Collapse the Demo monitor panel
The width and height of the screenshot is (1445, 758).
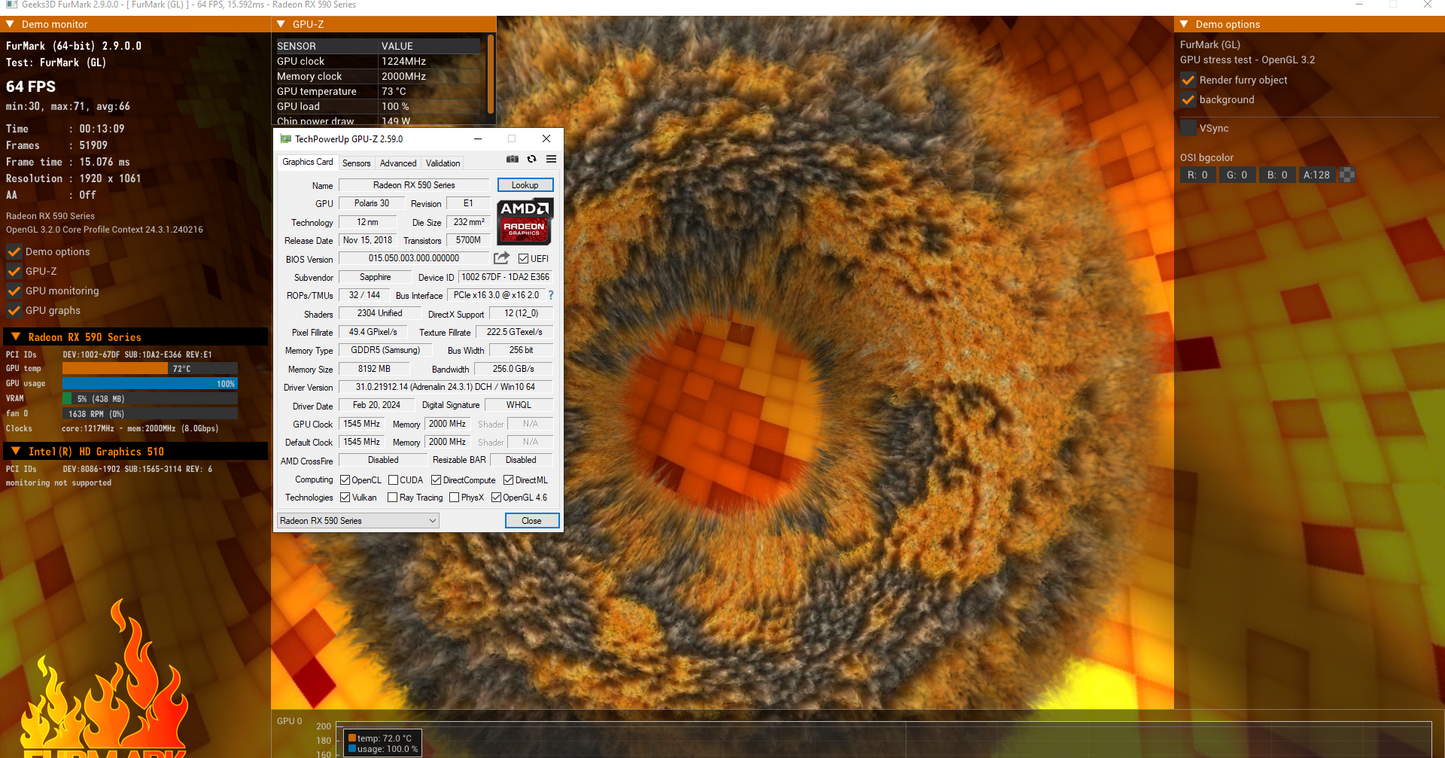coord(11,24)
